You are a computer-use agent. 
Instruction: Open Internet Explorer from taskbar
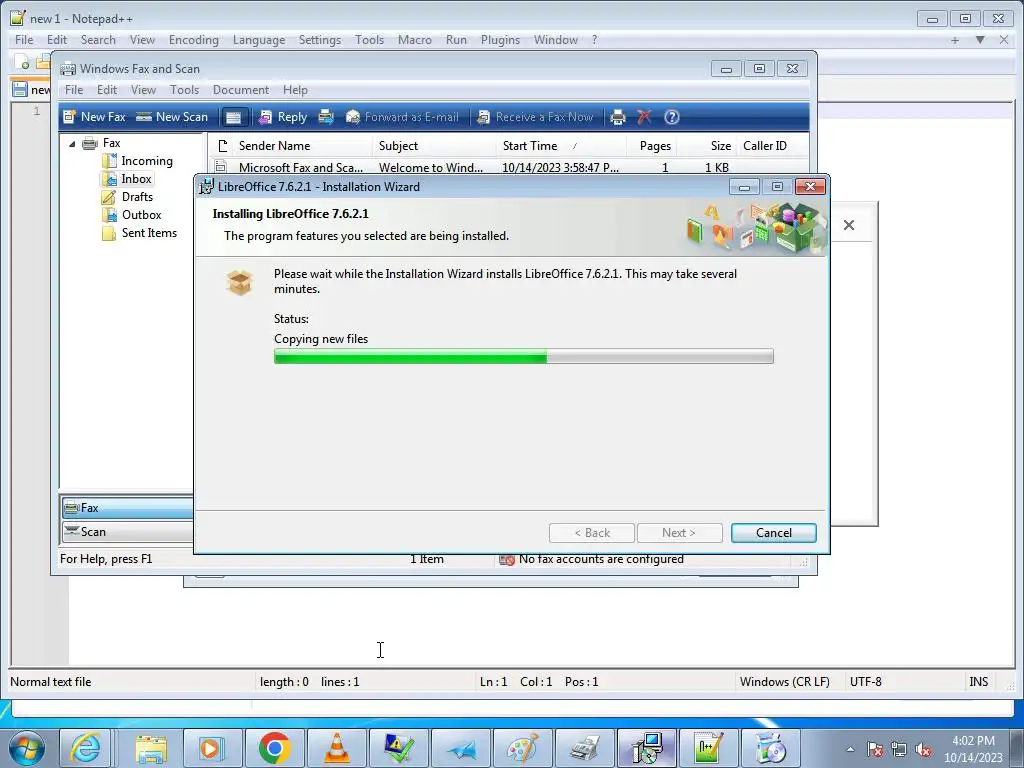coord(86,748)
